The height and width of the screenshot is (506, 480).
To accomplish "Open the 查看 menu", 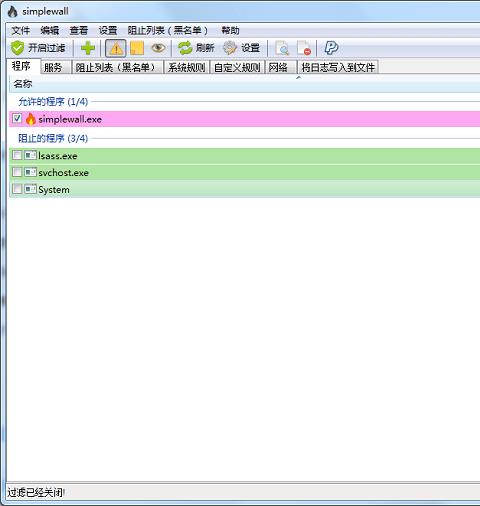I will [79, 31].
